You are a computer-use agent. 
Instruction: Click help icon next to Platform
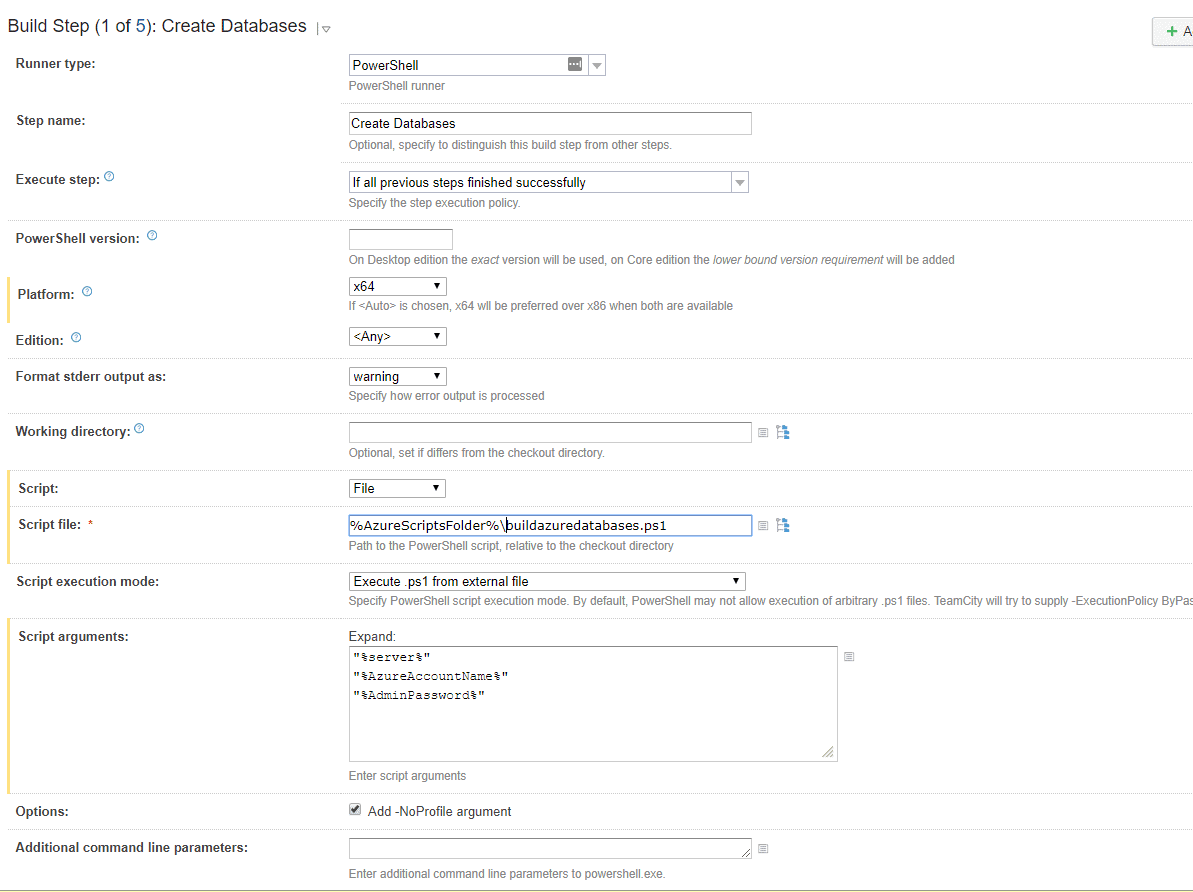click(x=87, y=291)
